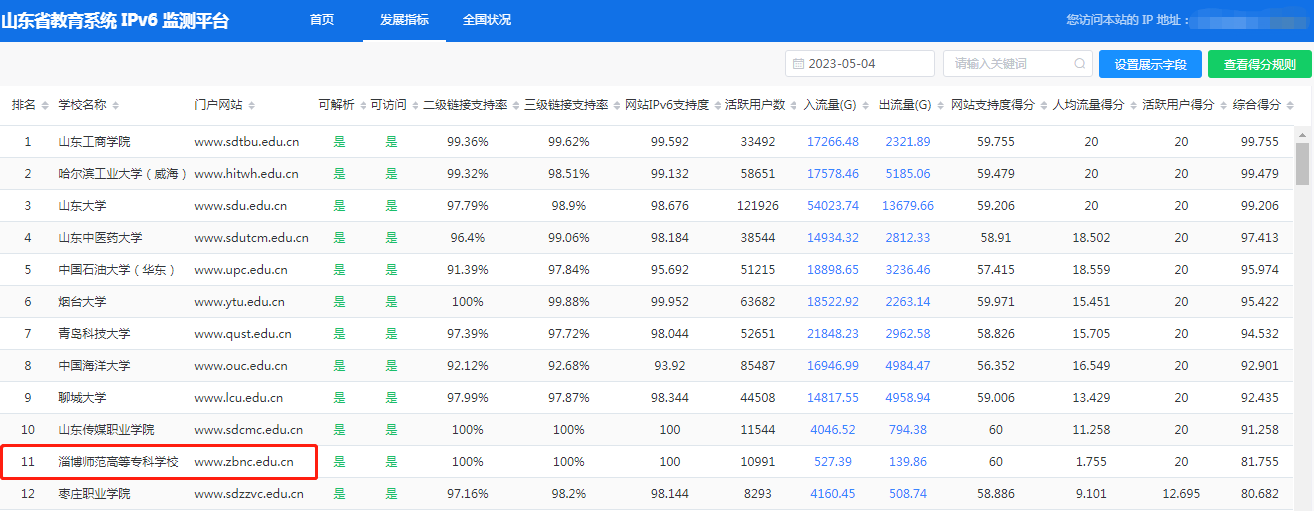1314x511 pixels.
Task: Click the calendar icon in date field
Action: [798, 64]
